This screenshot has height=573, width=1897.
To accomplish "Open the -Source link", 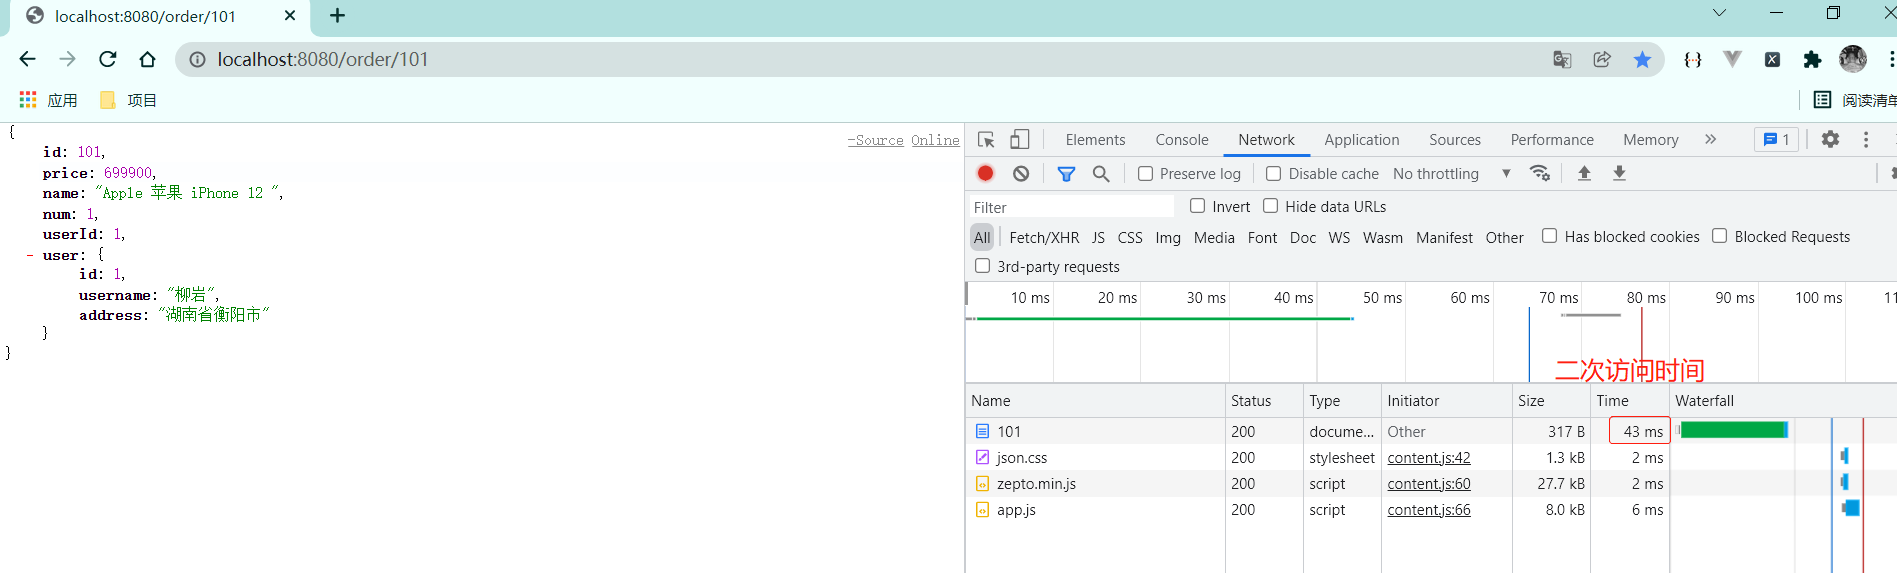I will click(x=876, y=140).
